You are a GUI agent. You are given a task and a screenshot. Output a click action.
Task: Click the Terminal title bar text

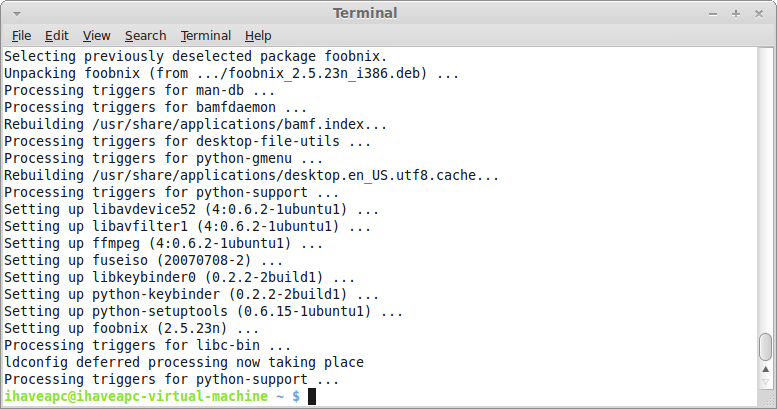click(x=365, y=13)
